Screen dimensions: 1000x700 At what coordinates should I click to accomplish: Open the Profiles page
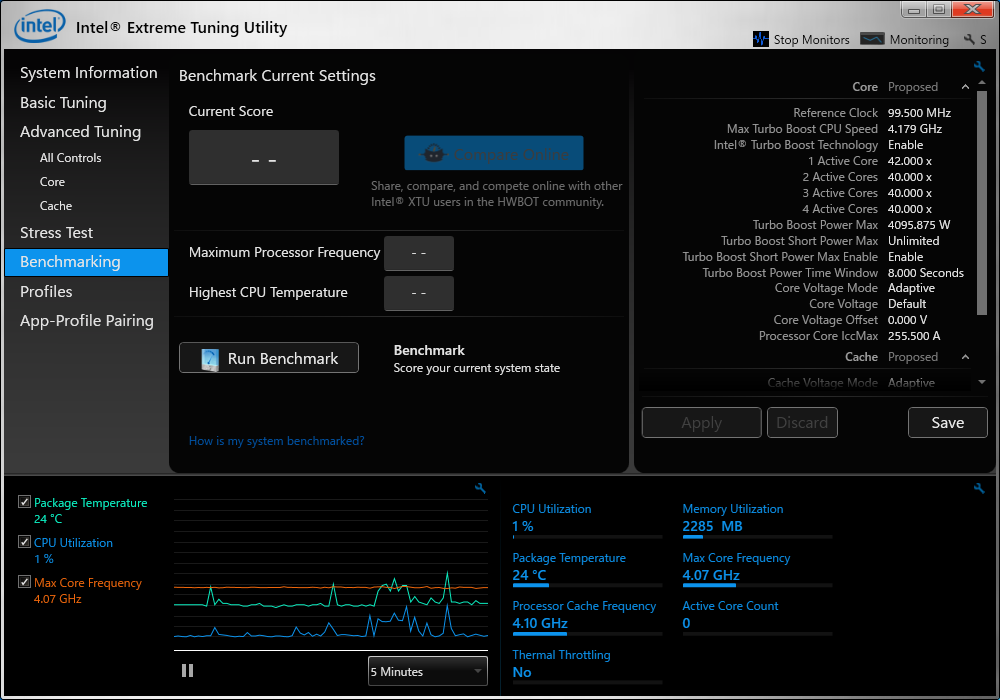click(x=46, y=291)
